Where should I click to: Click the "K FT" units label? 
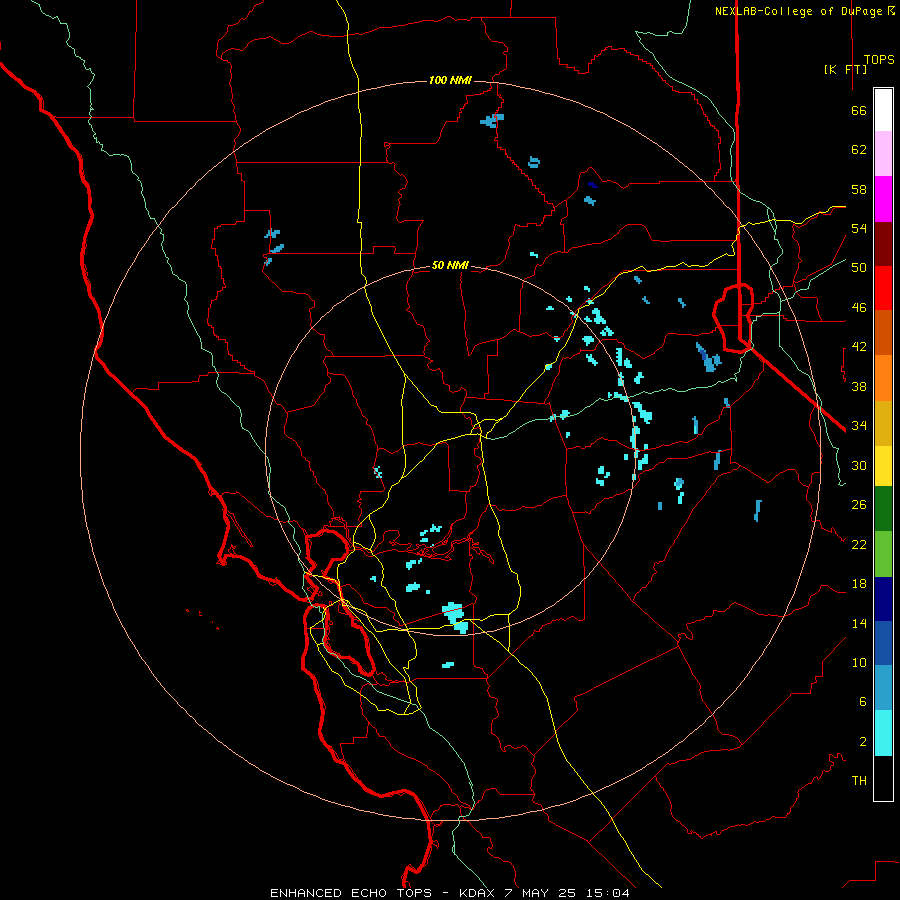[x=846, y=69]
